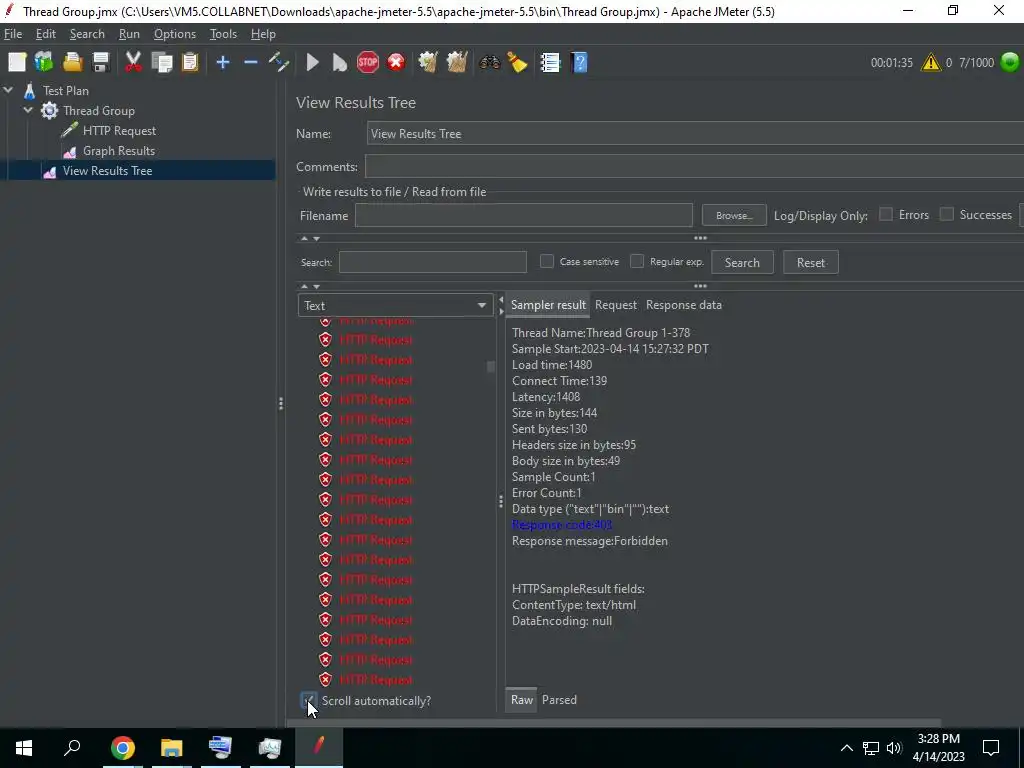Toggle the Scroll automatically checkbox
This screenshot has height=768, width=1024.
tap(309, 700)
